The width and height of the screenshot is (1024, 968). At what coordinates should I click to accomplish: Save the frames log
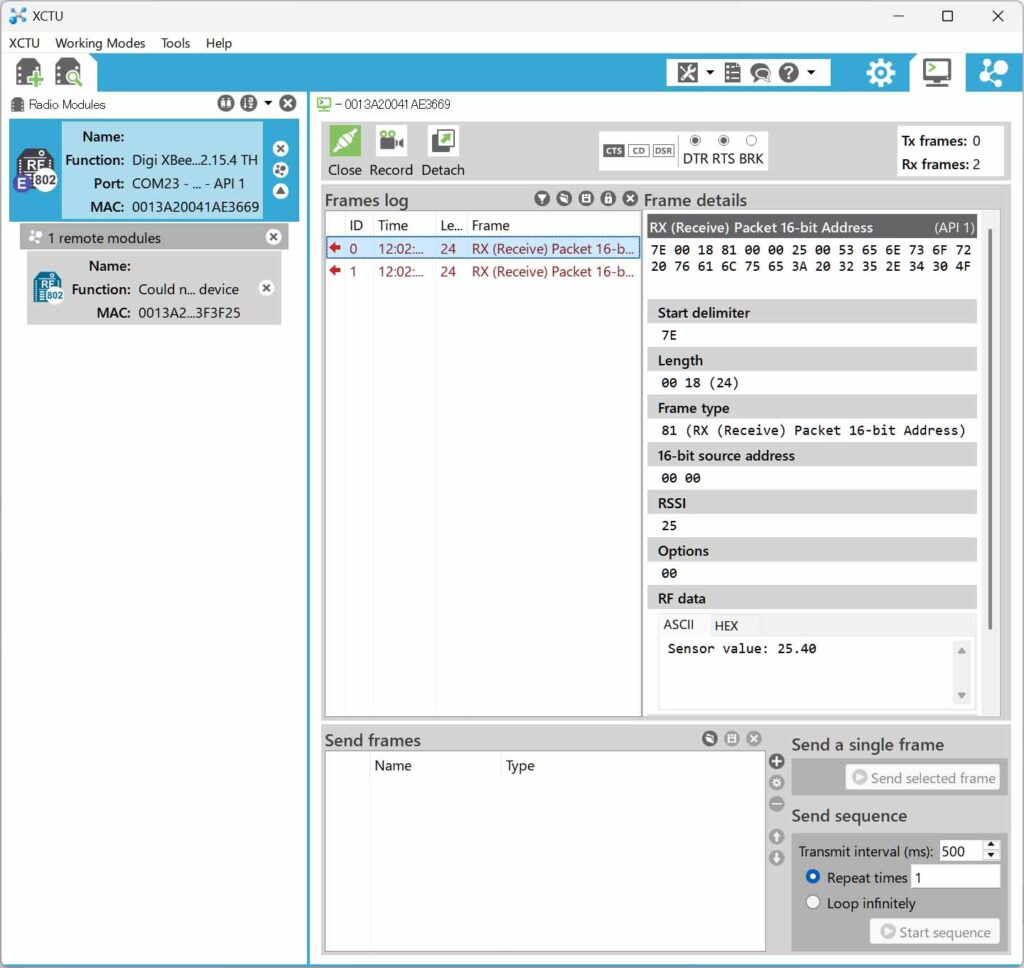tap(586, 199)
